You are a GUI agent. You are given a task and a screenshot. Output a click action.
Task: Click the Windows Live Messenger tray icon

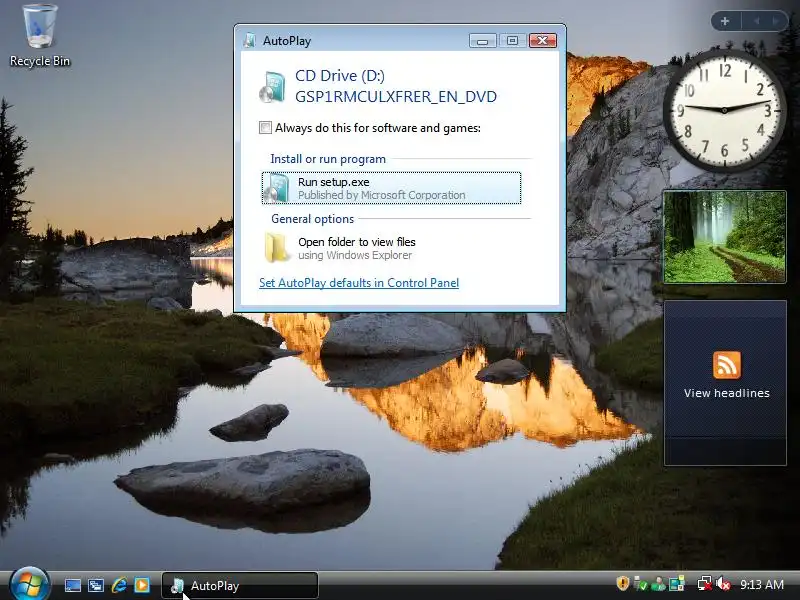click(x=658, y=584)
